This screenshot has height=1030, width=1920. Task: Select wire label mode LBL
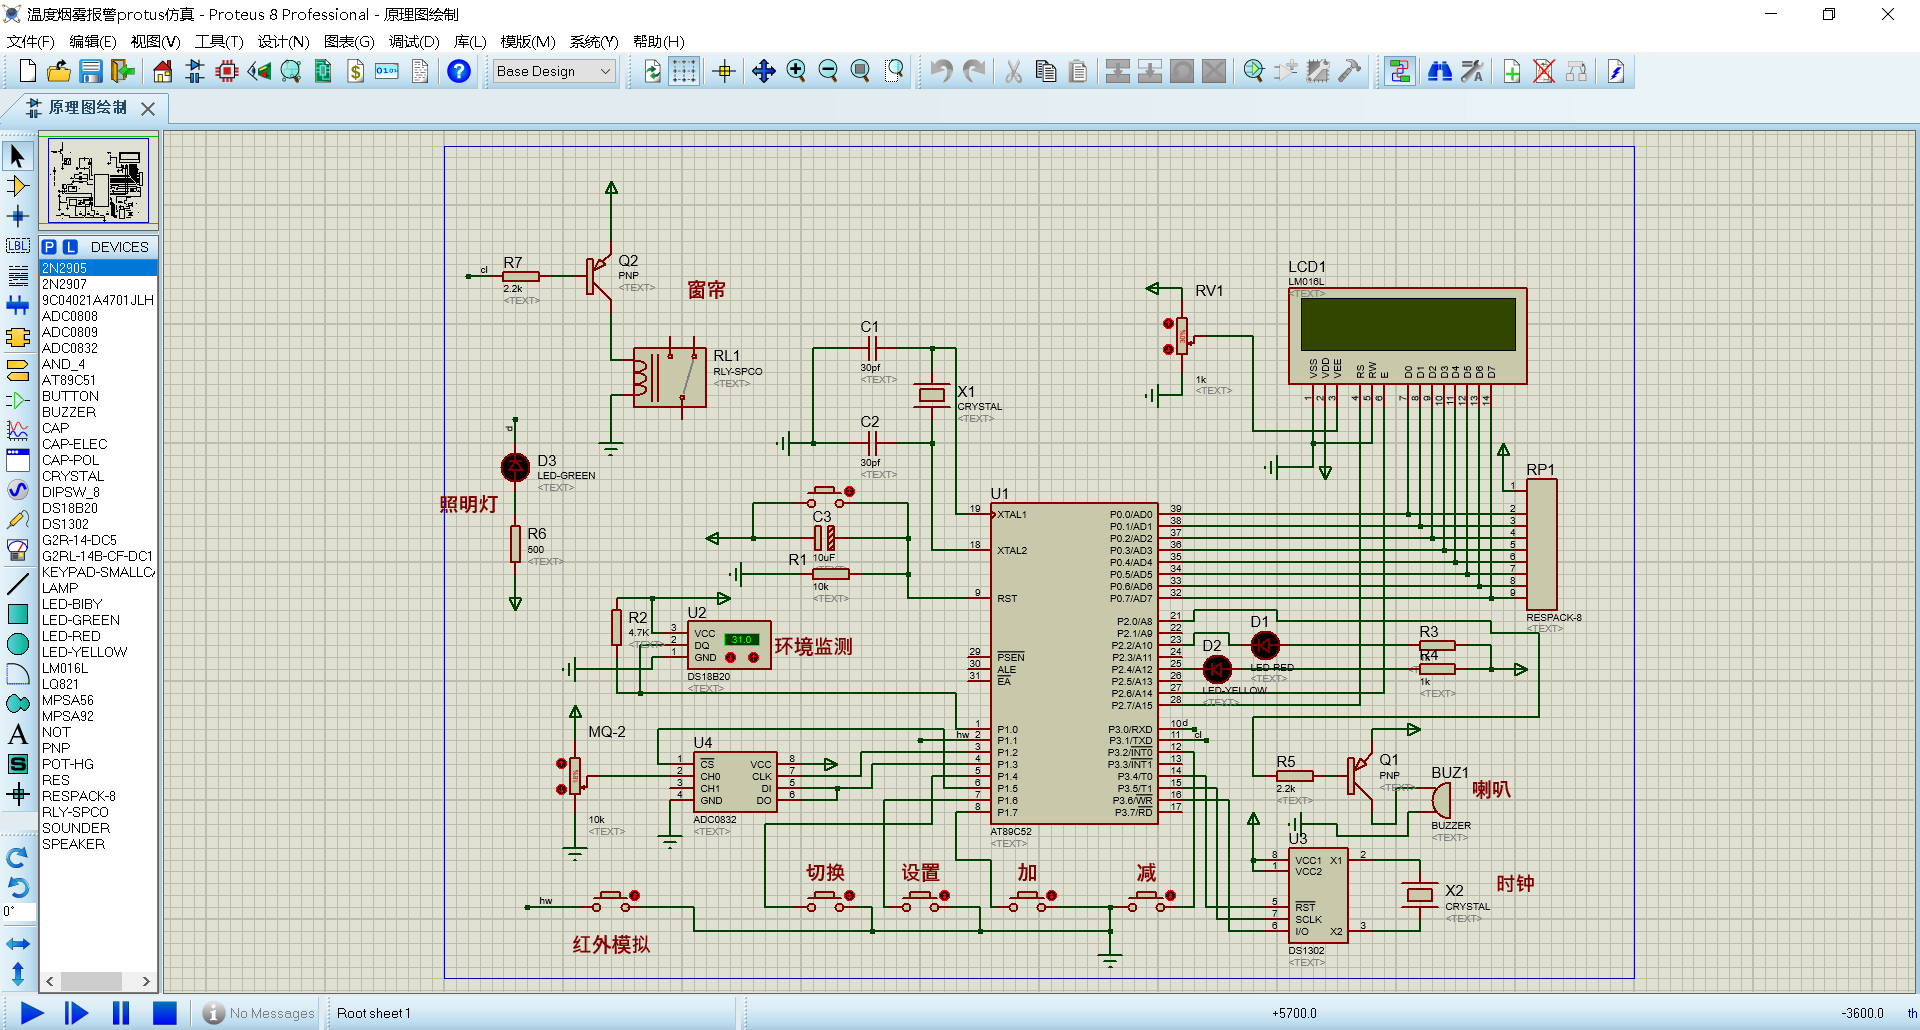pyautogui.click(x=18, y=246)
